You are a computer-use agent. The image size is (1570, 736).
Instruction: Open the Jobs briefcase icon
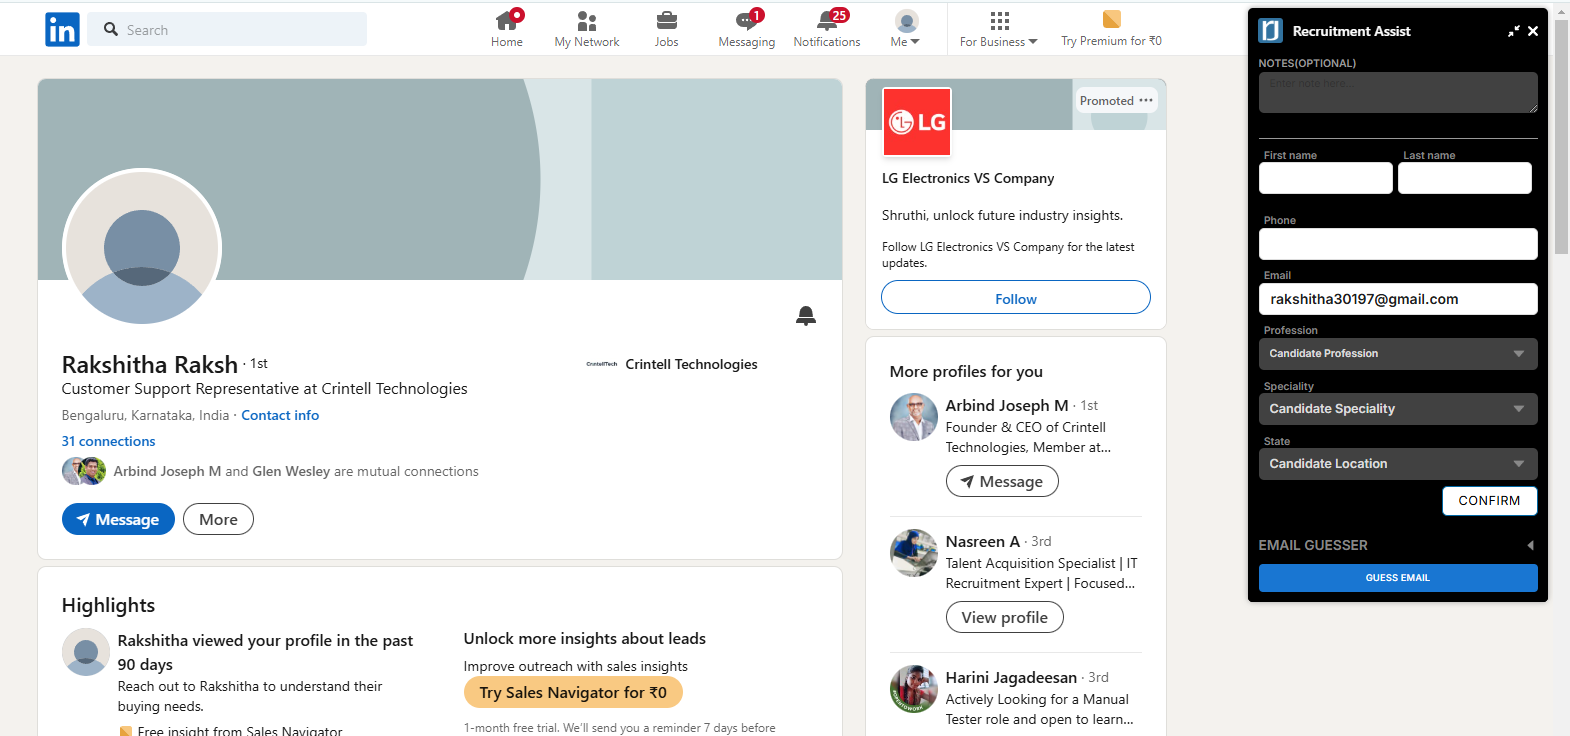(666, 28)
